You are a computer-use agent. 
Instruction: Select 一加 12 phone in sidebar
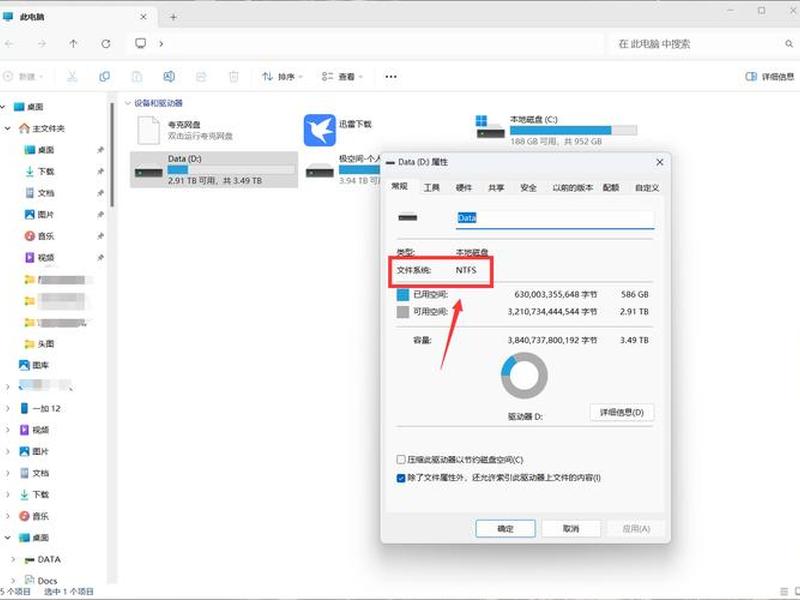coord(40,408)
